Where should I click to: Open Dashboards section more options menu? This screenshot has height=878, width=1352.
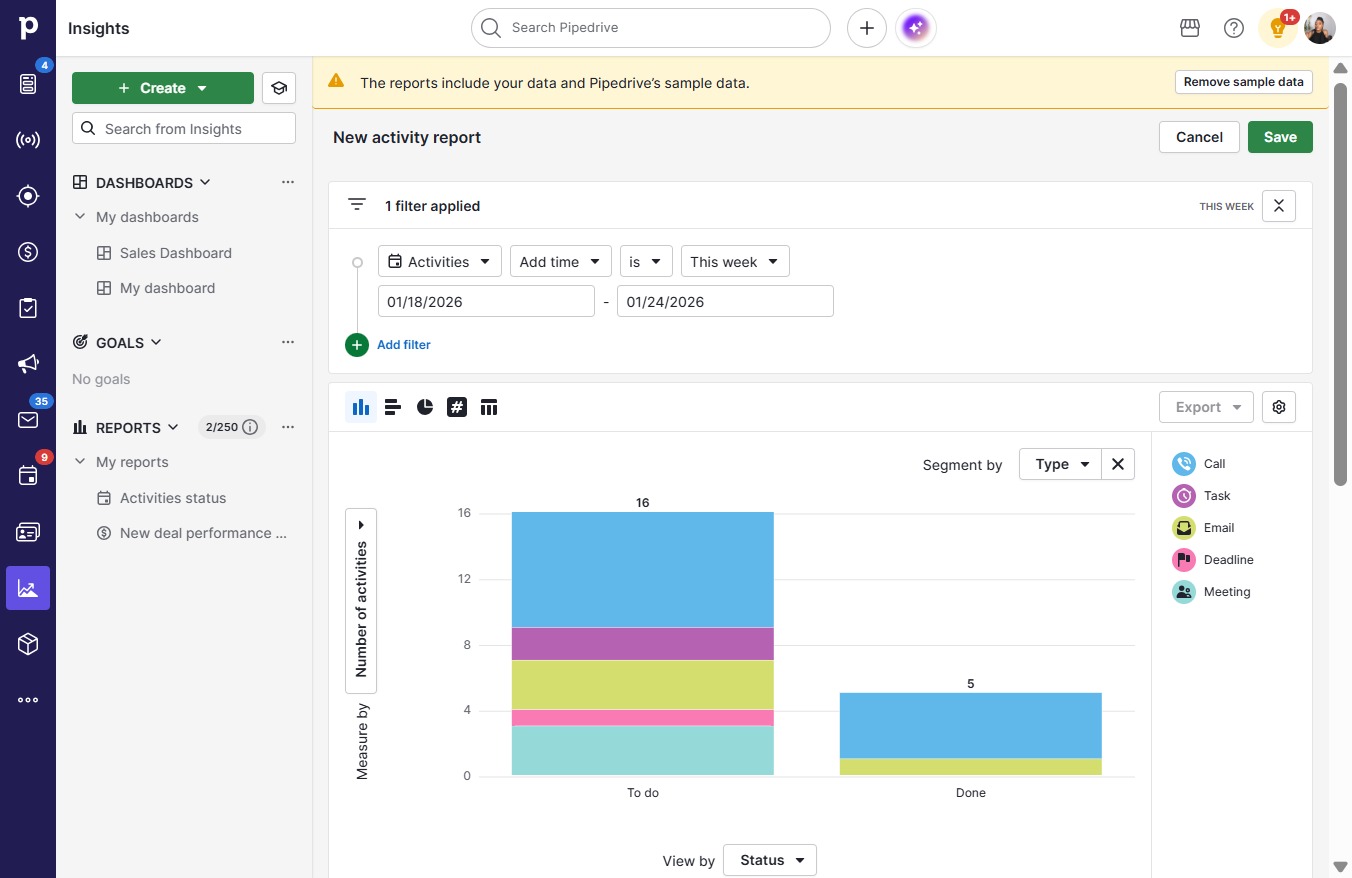pyautogui.click(x=288, y=182)
